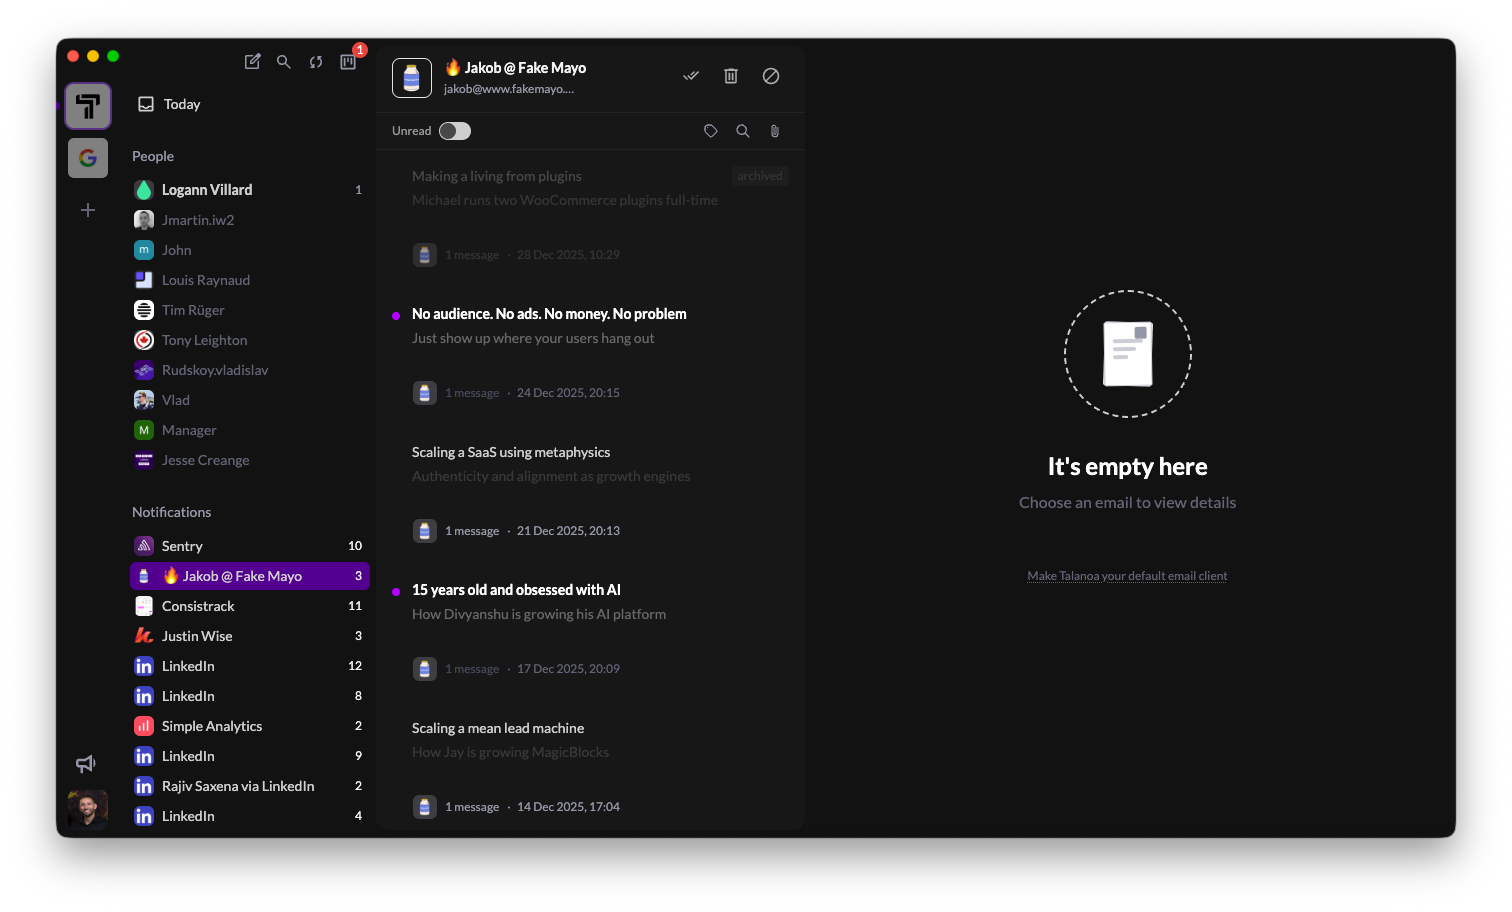The height and width of the screenshot is (912, 1512).
Task: Search within the Jakob conversation list
Action: coord(743,131)
